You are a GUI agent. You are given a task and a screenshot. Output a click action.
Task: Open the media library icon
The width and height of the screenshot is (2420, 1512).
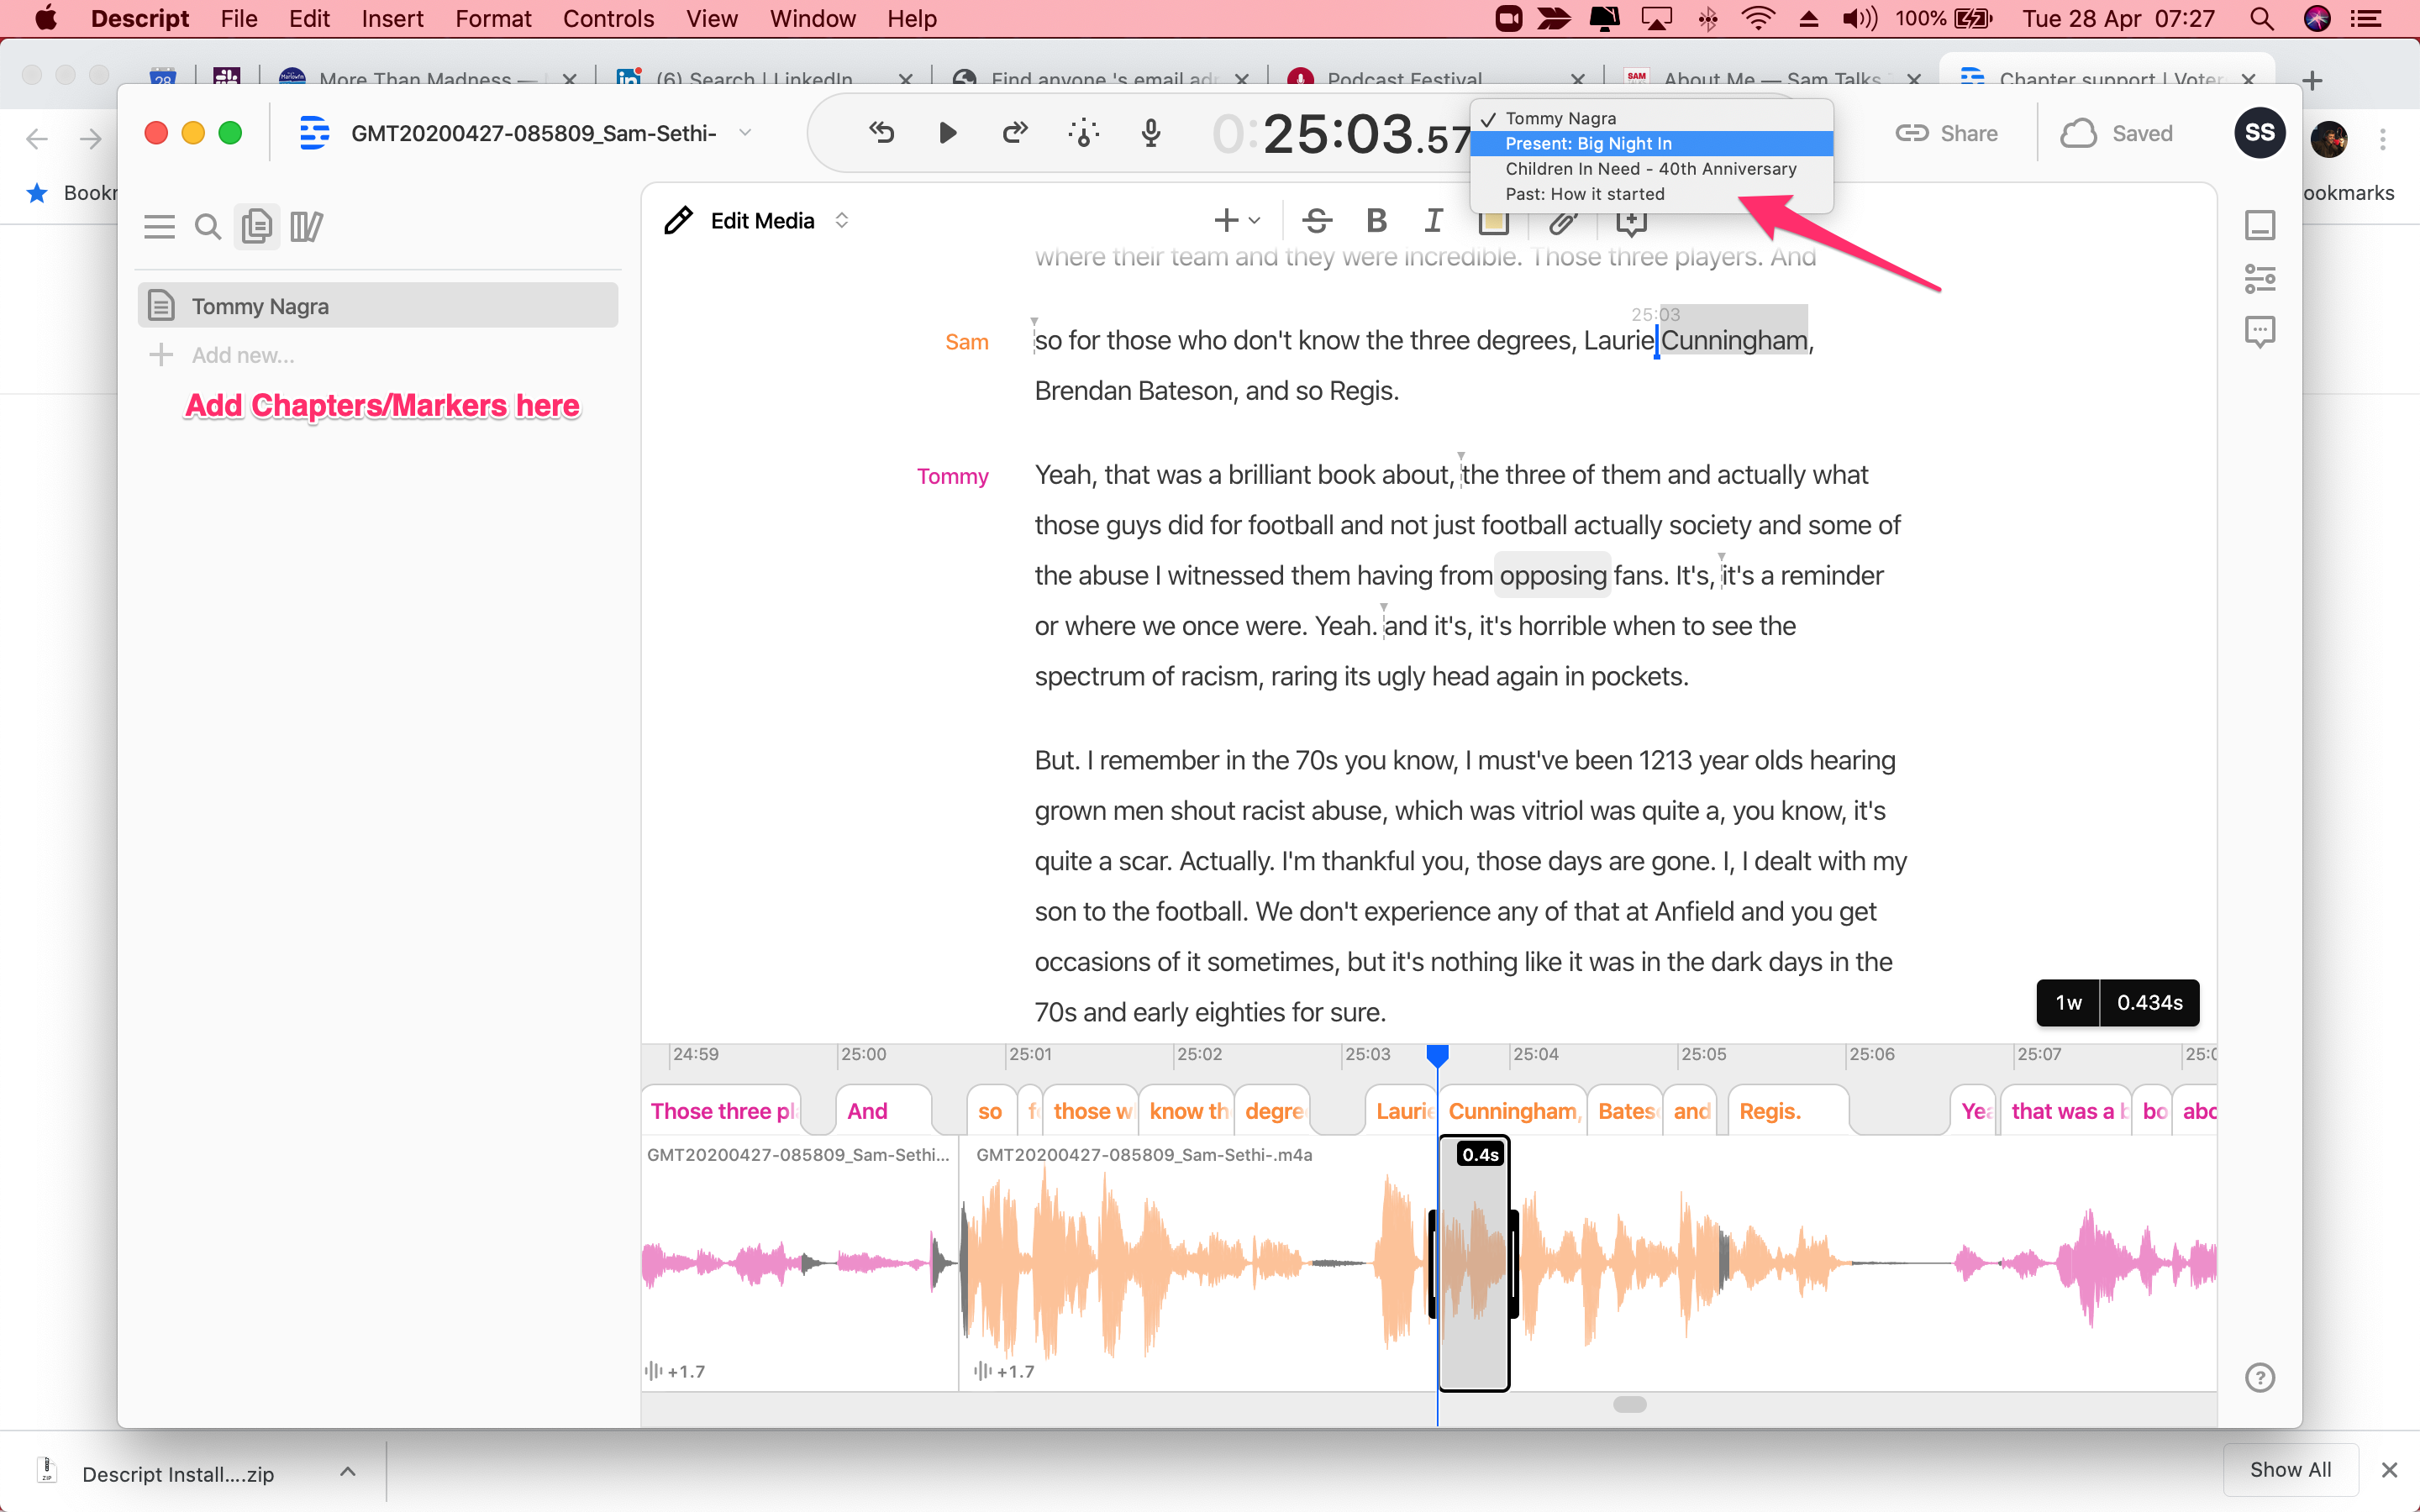(x=306, y=227)
